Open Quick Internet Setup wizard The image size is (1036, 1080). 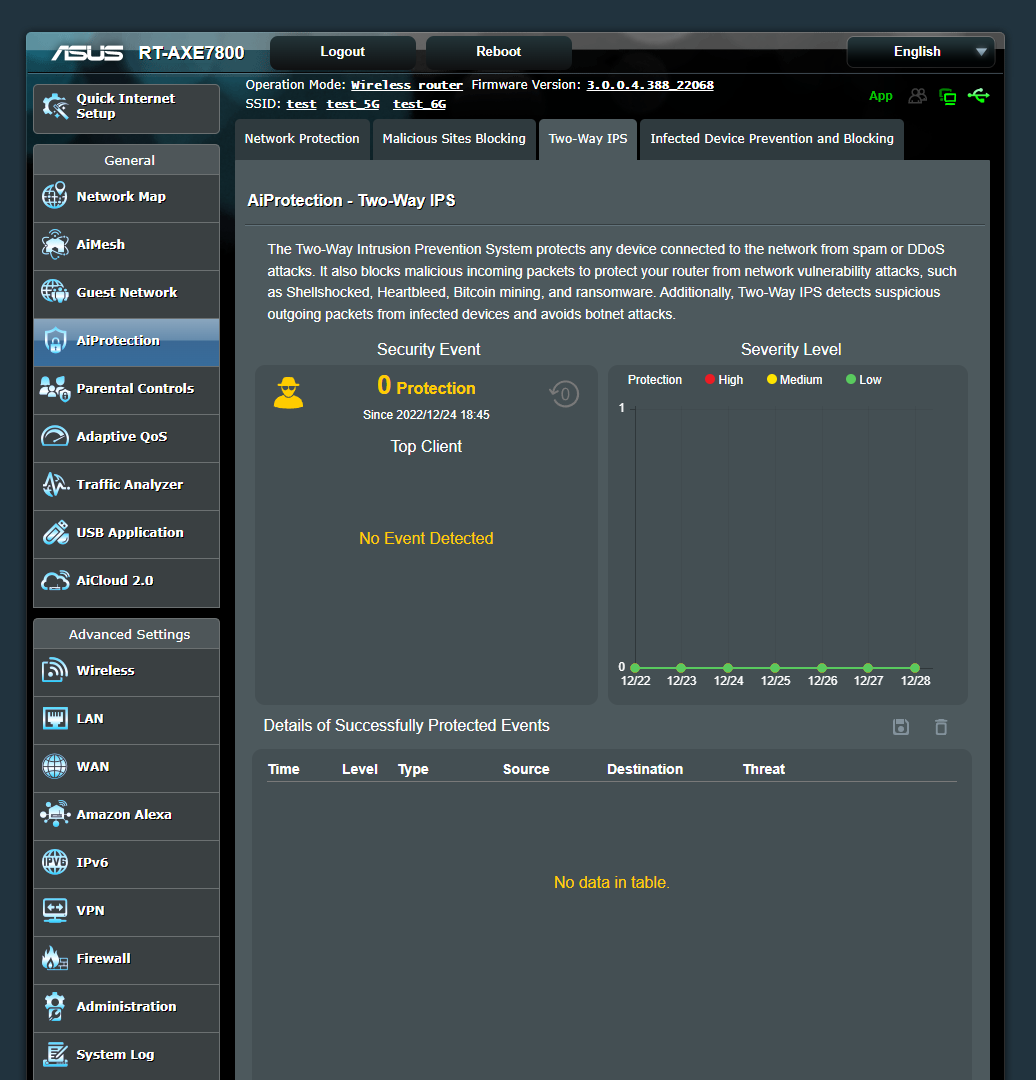(126, 108)
